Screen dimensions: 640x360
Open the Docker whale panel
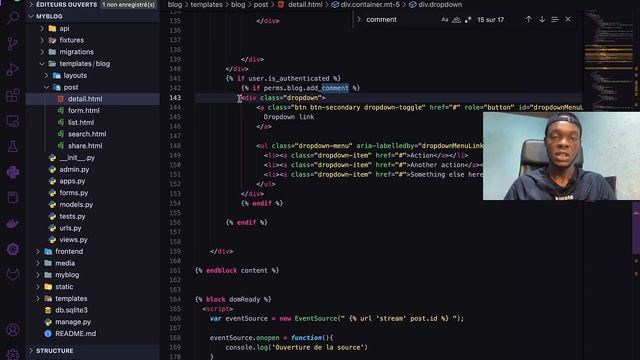[x=13, y=223]
